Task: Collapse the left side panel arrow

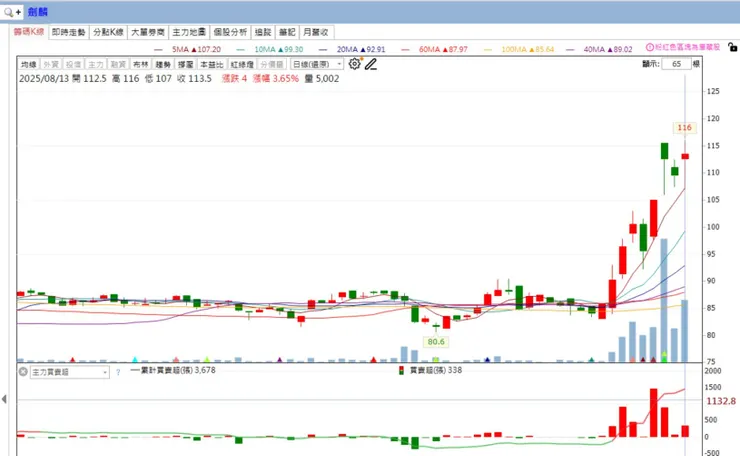Action: tap(4, 399)
